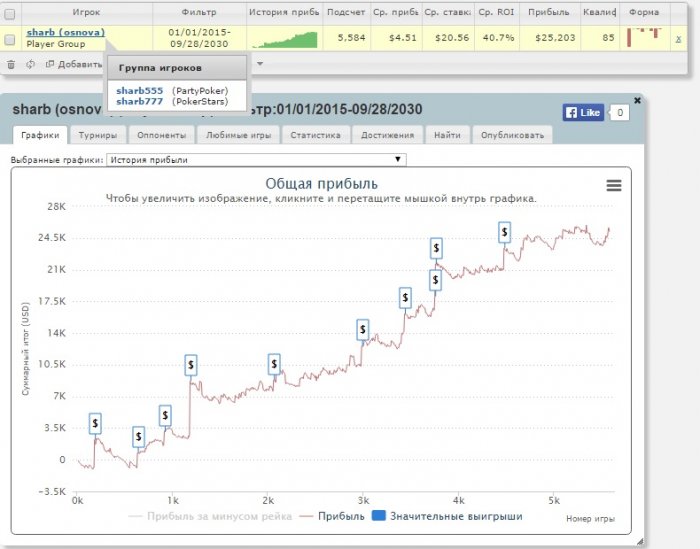Select the Статистика tab
Image resolution: width=700 pixels, height=549 pixels.
pos(316,135)
